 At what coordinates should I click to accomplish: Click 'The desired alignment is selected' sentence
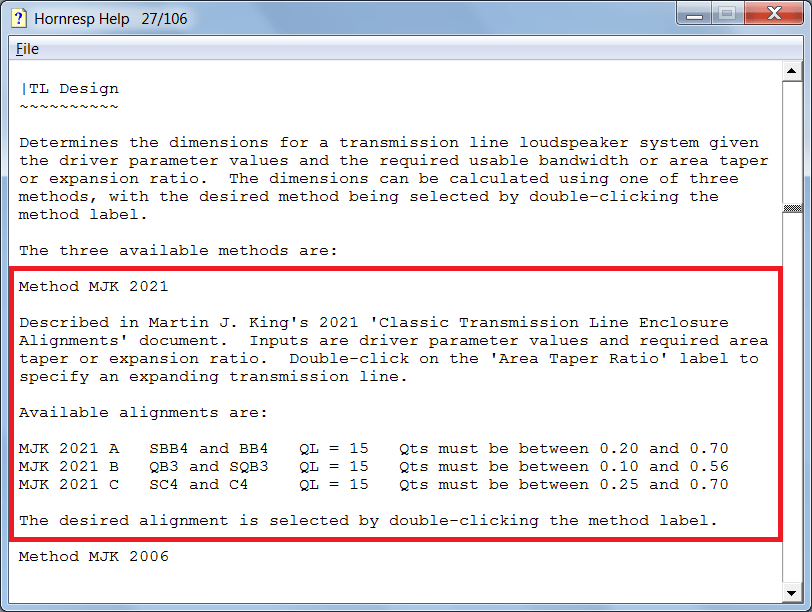click(368, 520)
